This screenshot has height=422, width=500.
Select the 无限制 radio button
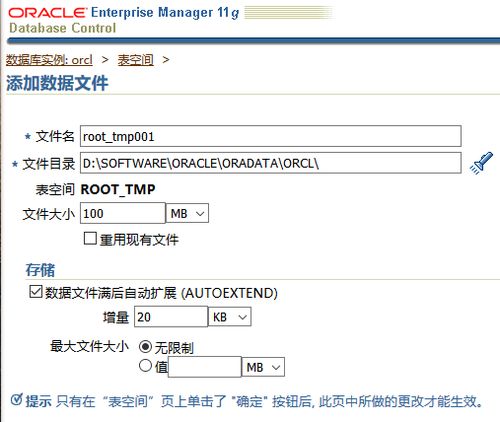coord(145,347)
